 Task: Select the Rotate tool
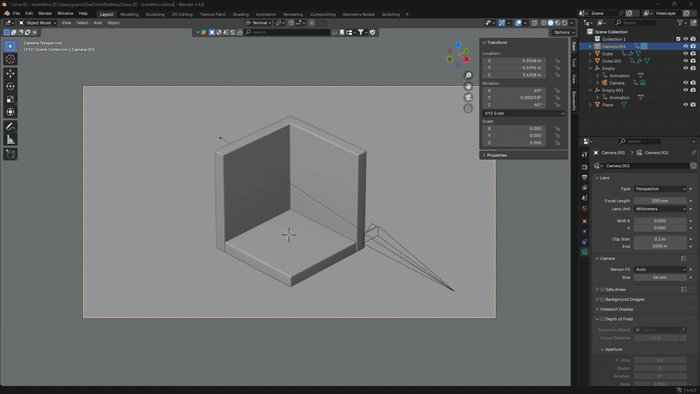10,86
